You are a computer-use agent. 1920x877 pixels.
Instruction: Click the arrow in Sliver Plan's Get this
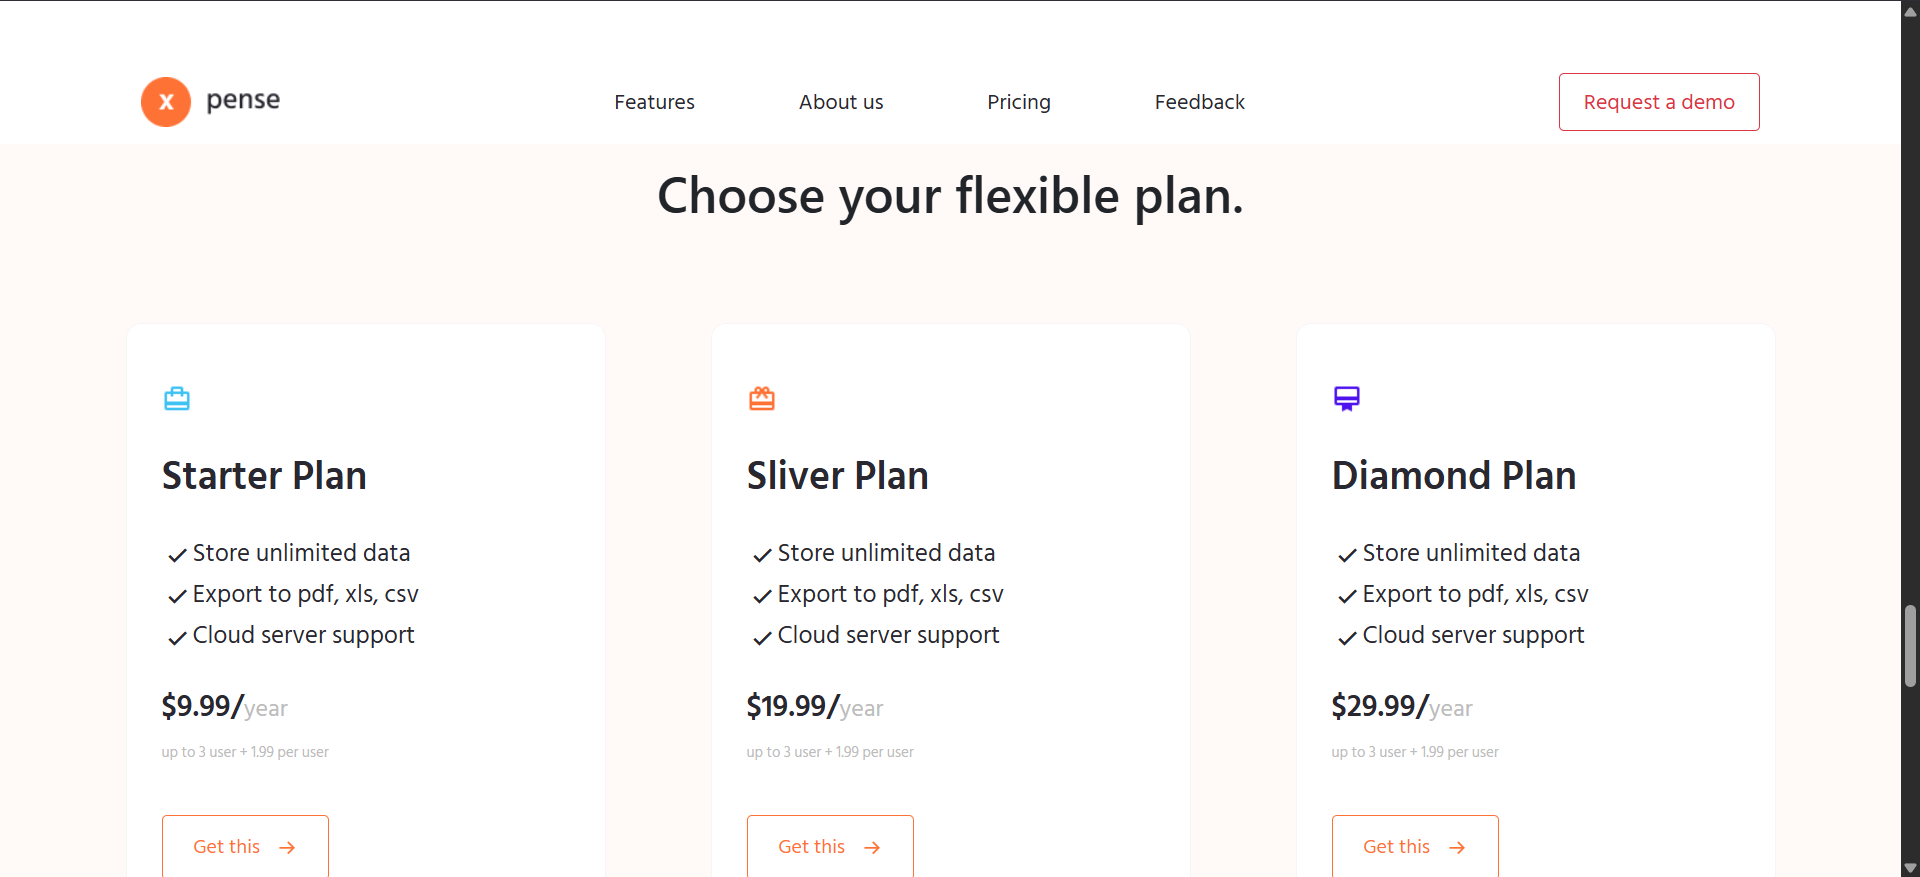pyautogui.click(x=872, y=848)
